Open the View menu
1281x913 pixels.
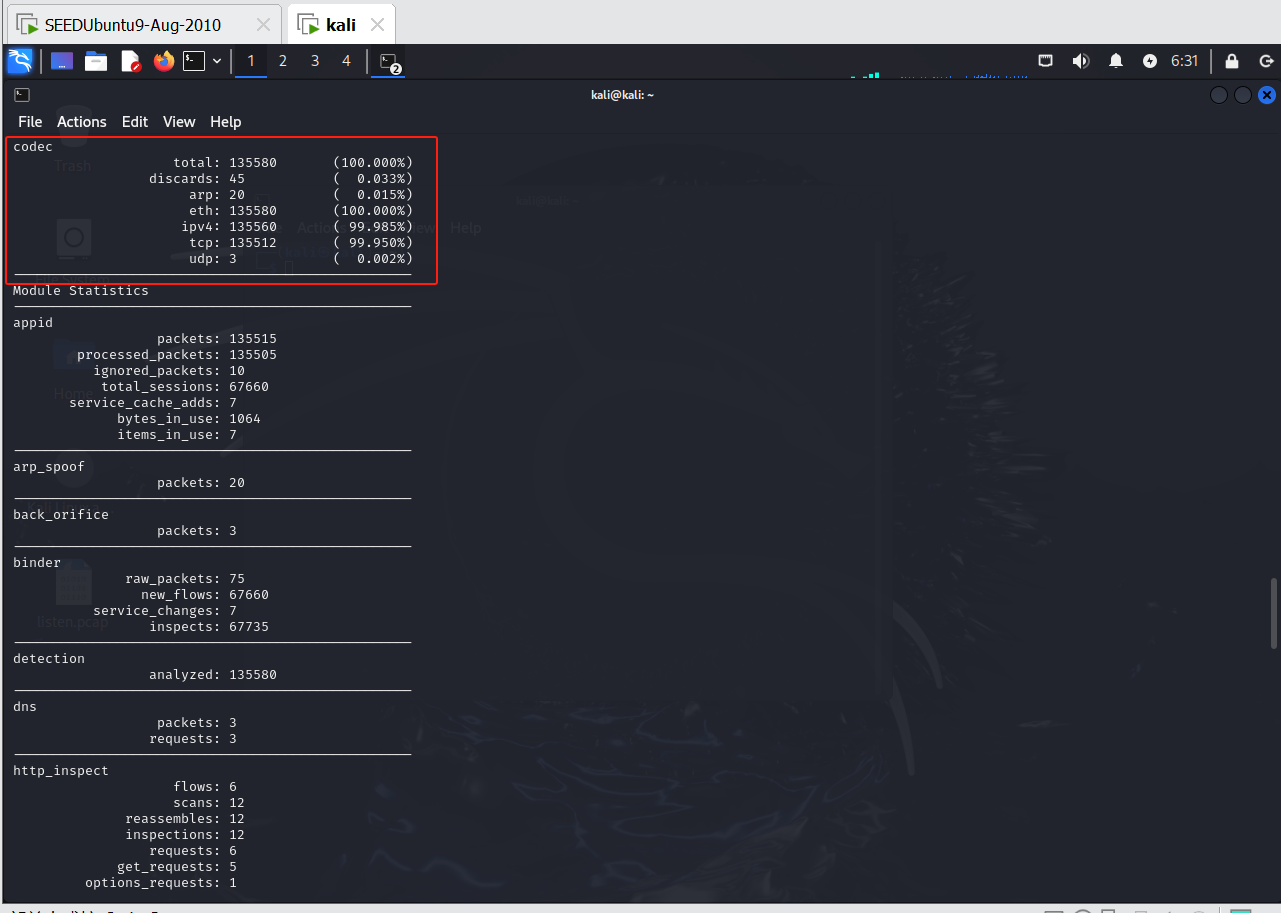179,122
